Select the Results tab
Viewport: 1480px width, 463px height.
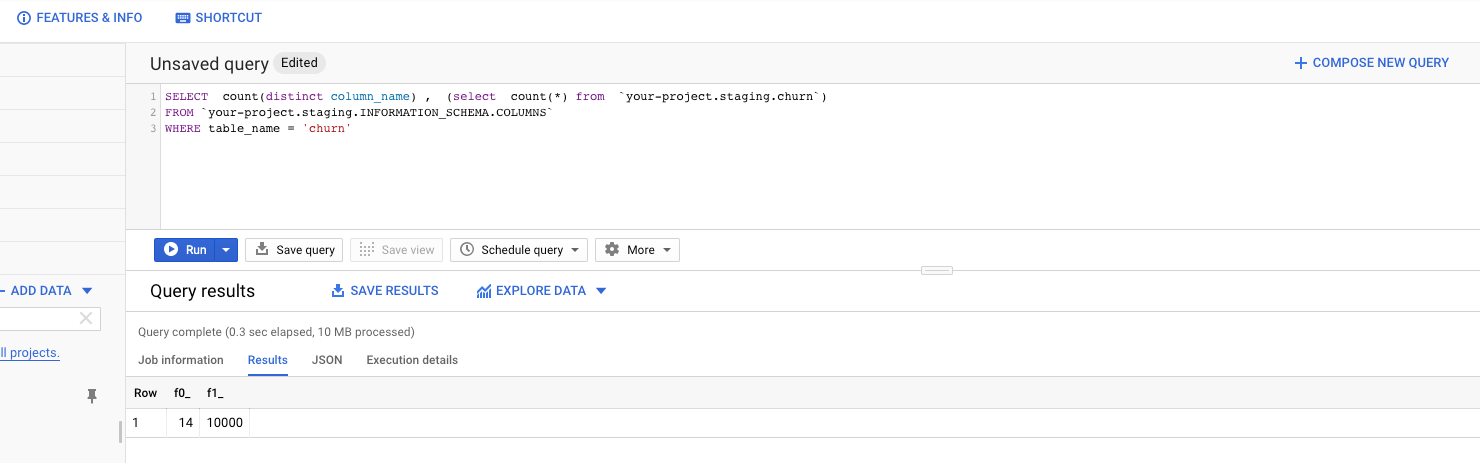[x=268, y=360]
